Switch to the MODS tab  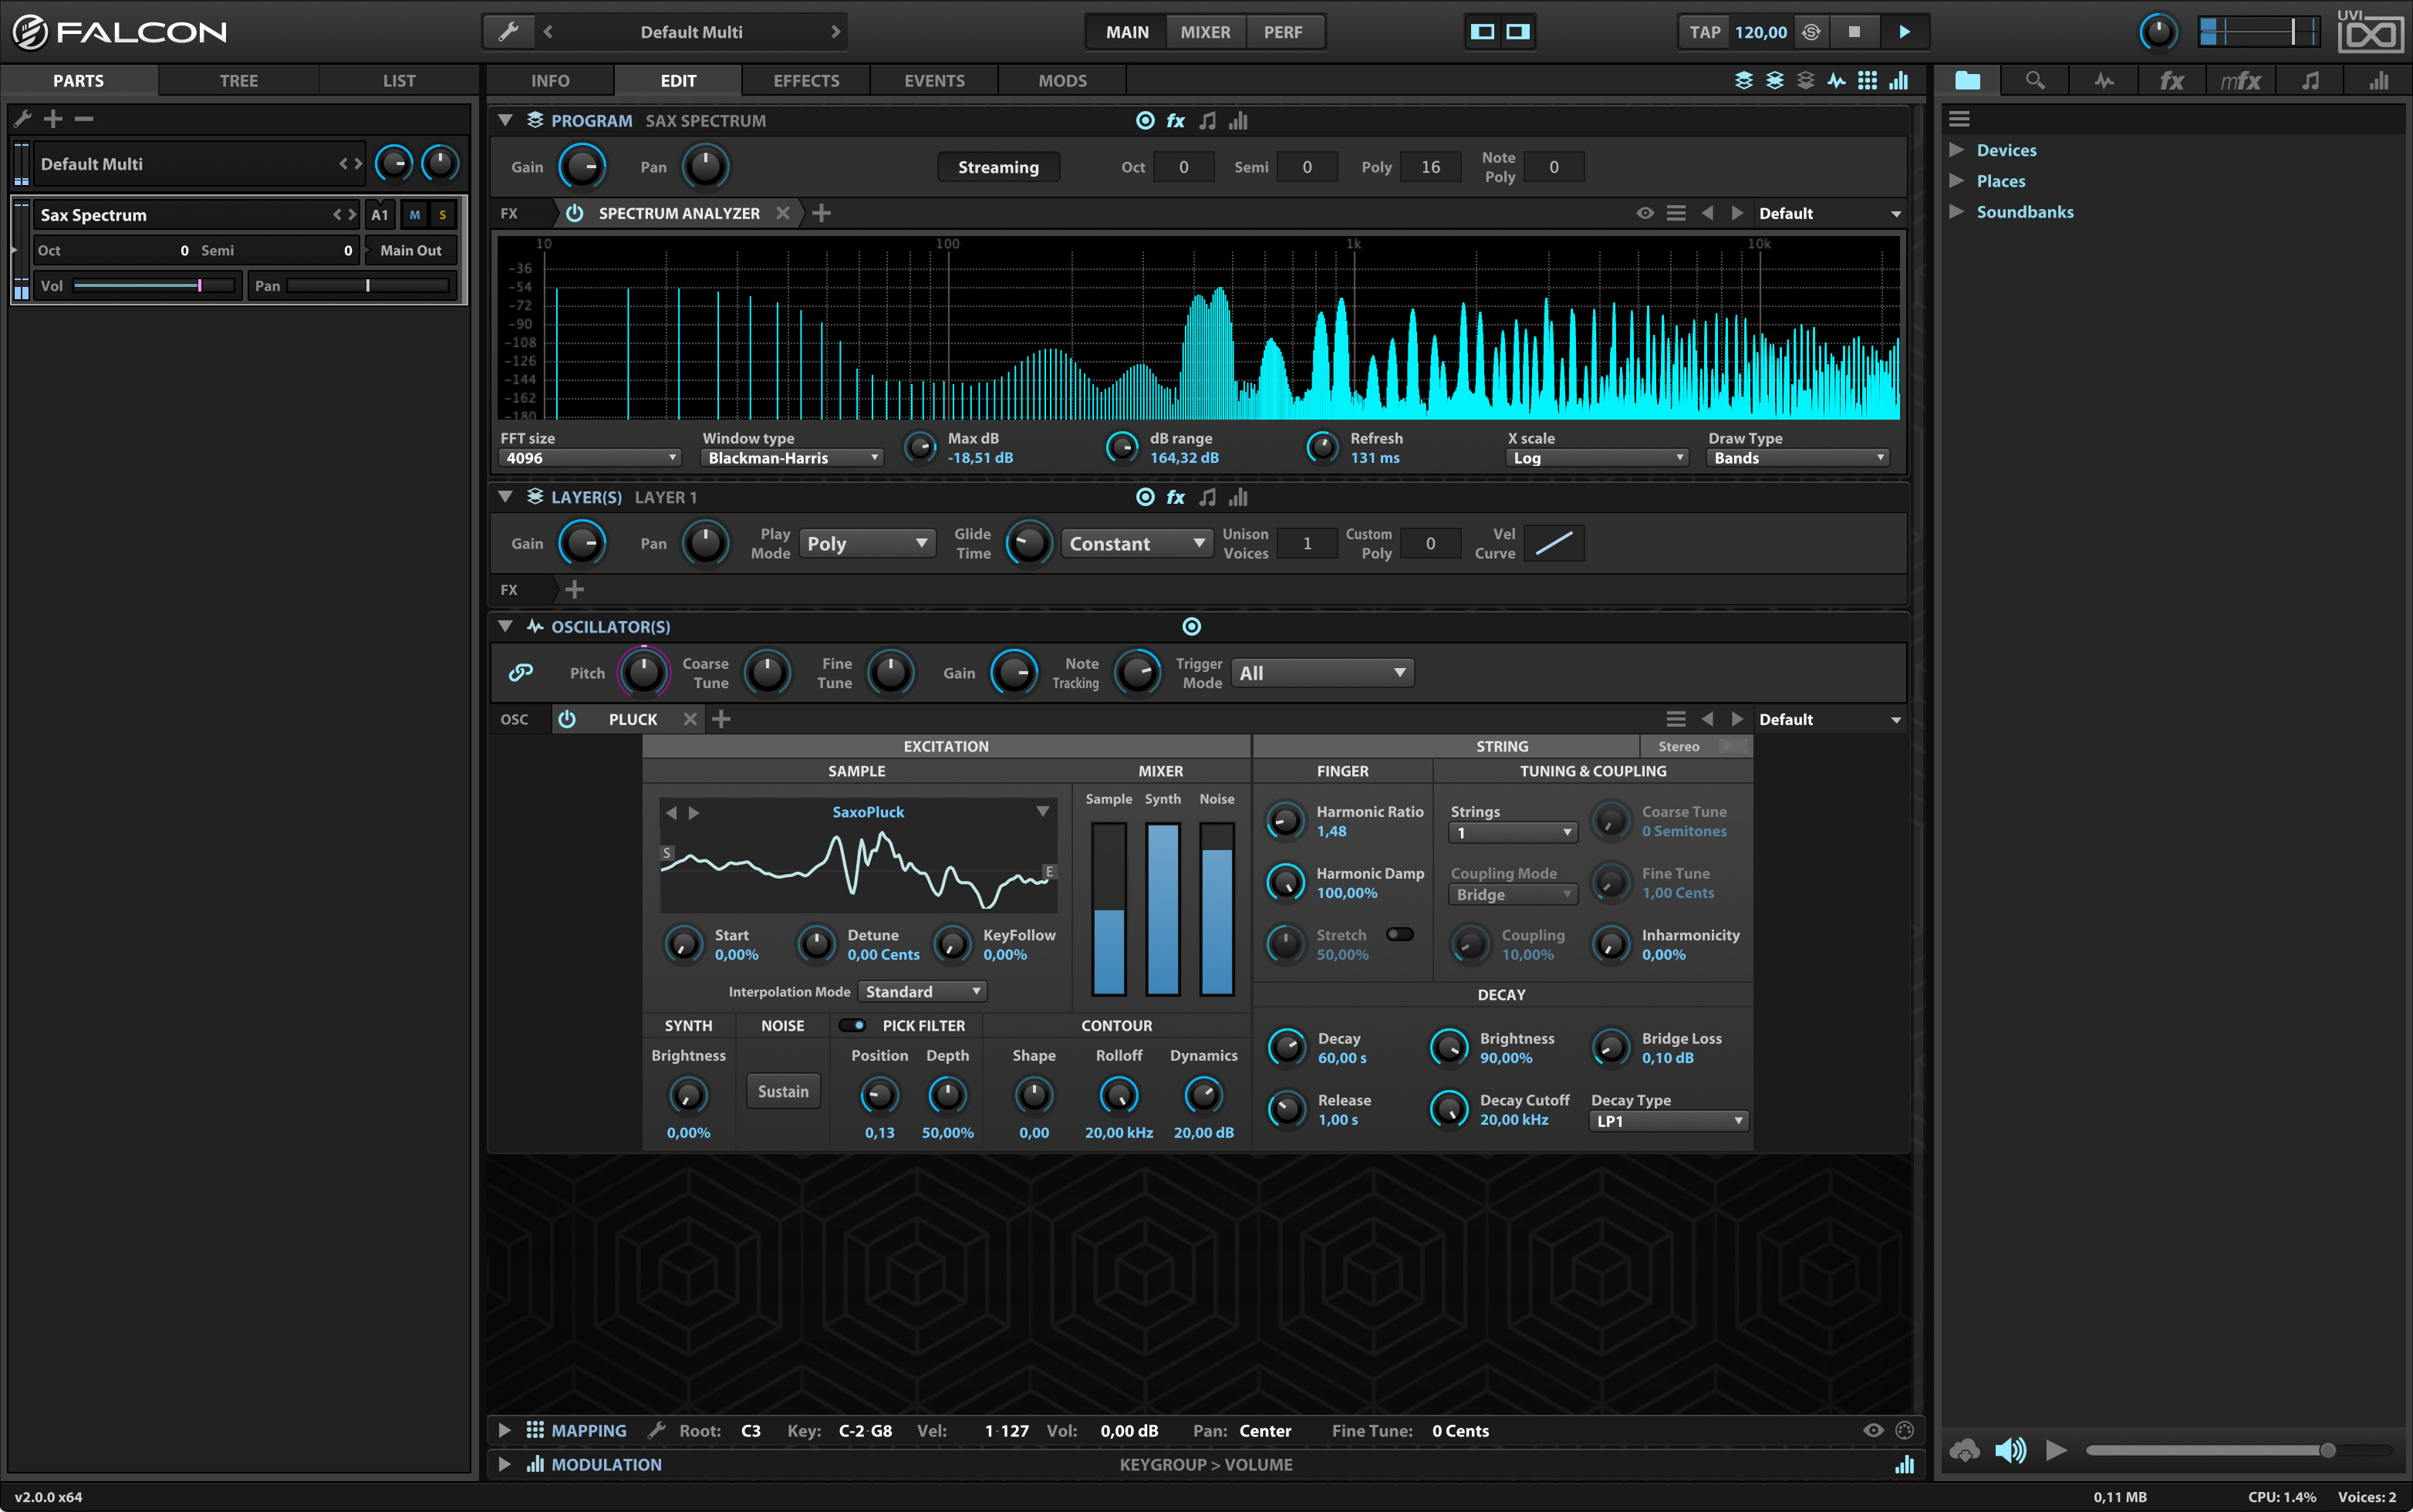pyautogui.click(x=1062, y=81)
